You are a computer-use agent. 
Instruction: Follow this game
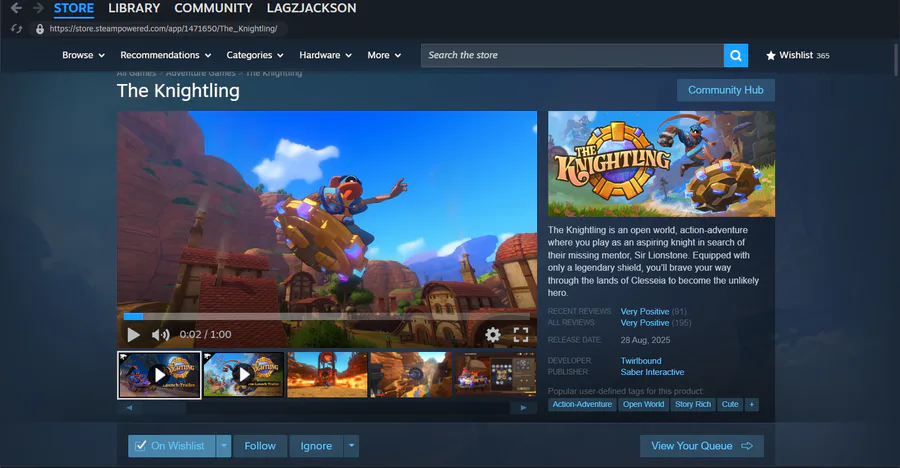click(260, 446)
